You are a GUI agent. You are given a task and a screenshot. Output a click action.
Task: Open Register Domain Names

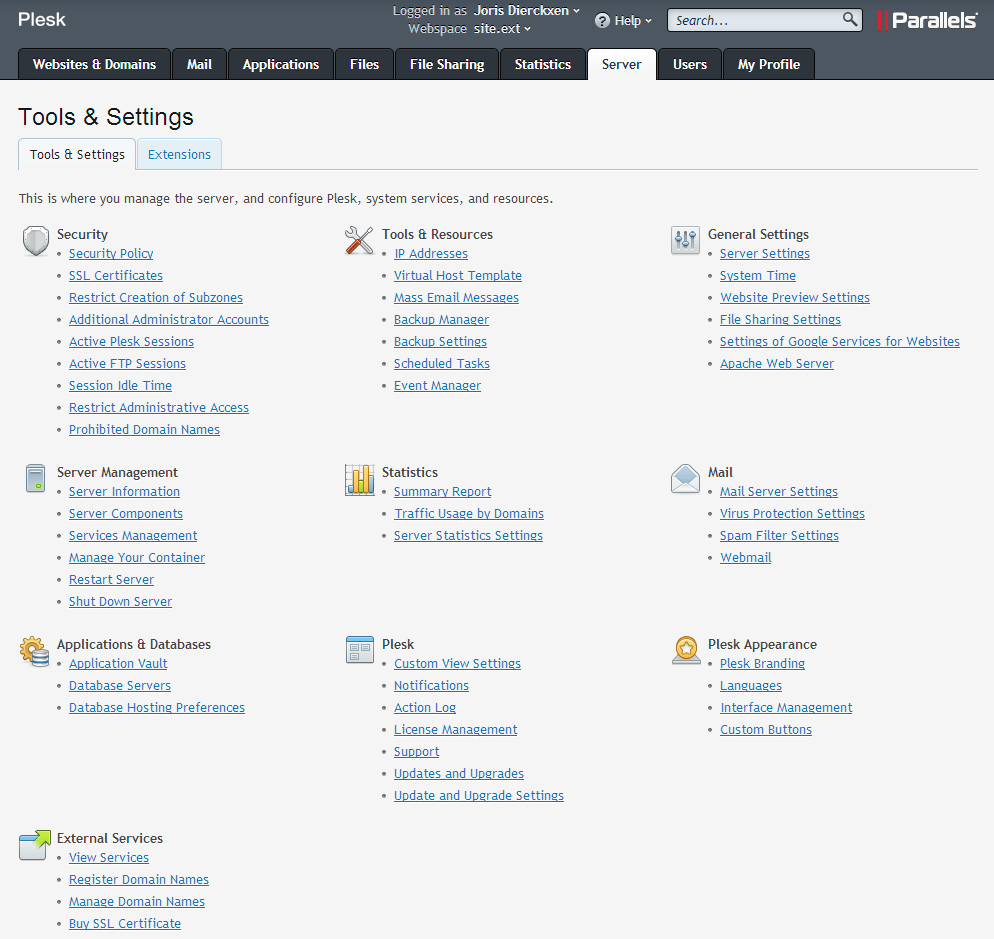[139, 880]
